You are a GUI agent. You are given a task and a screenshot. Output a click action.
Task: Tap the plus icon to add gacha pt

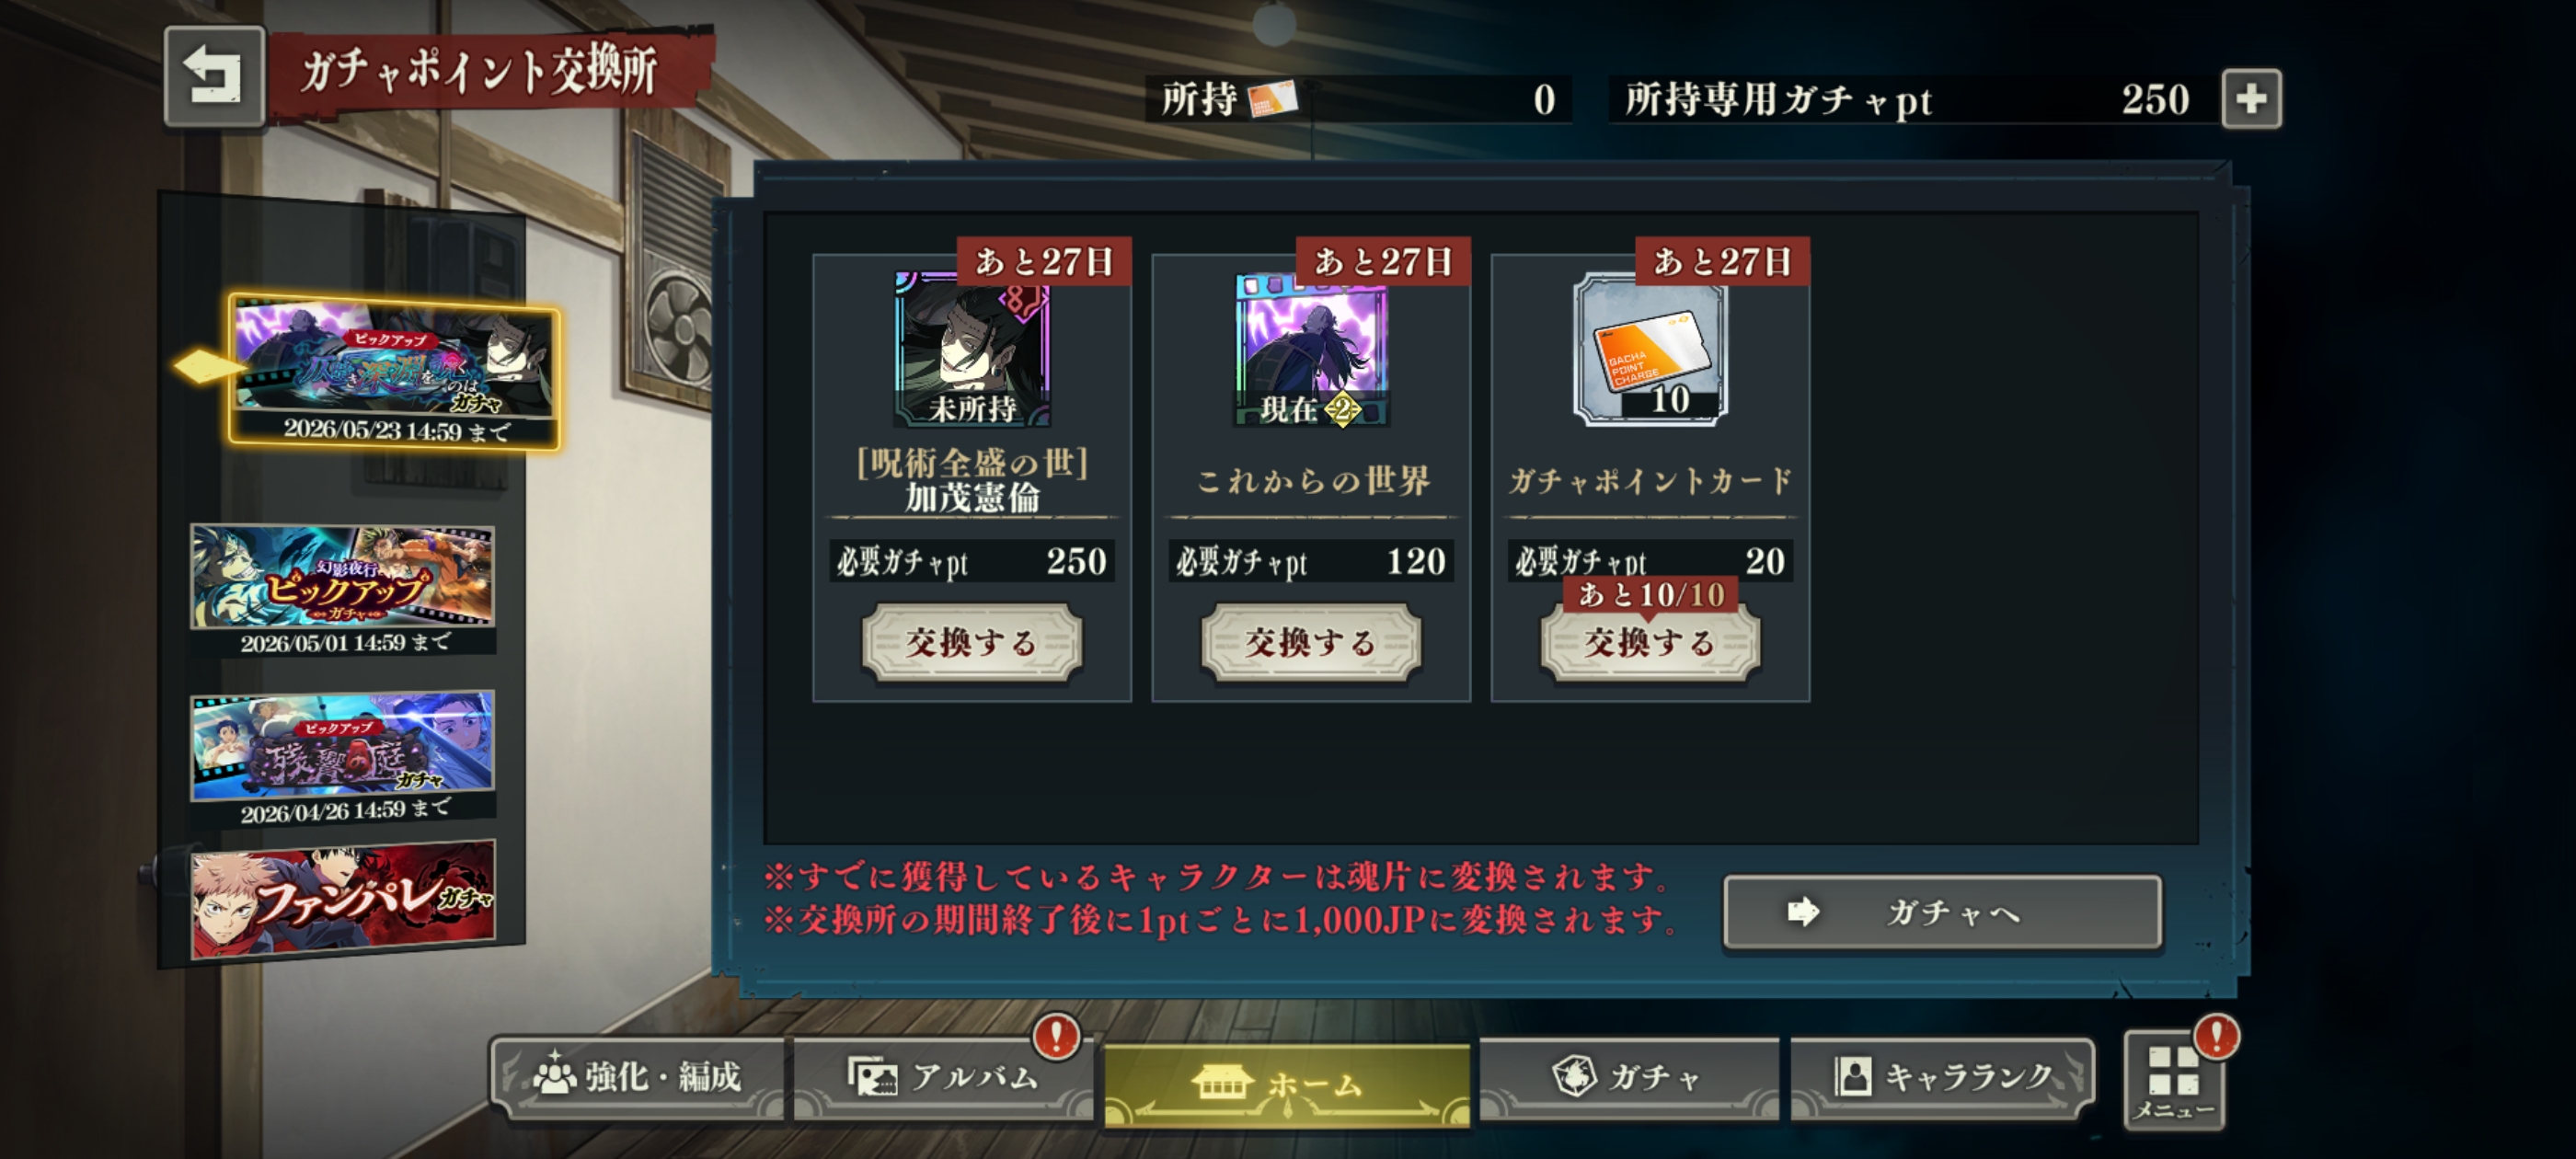2251,99
